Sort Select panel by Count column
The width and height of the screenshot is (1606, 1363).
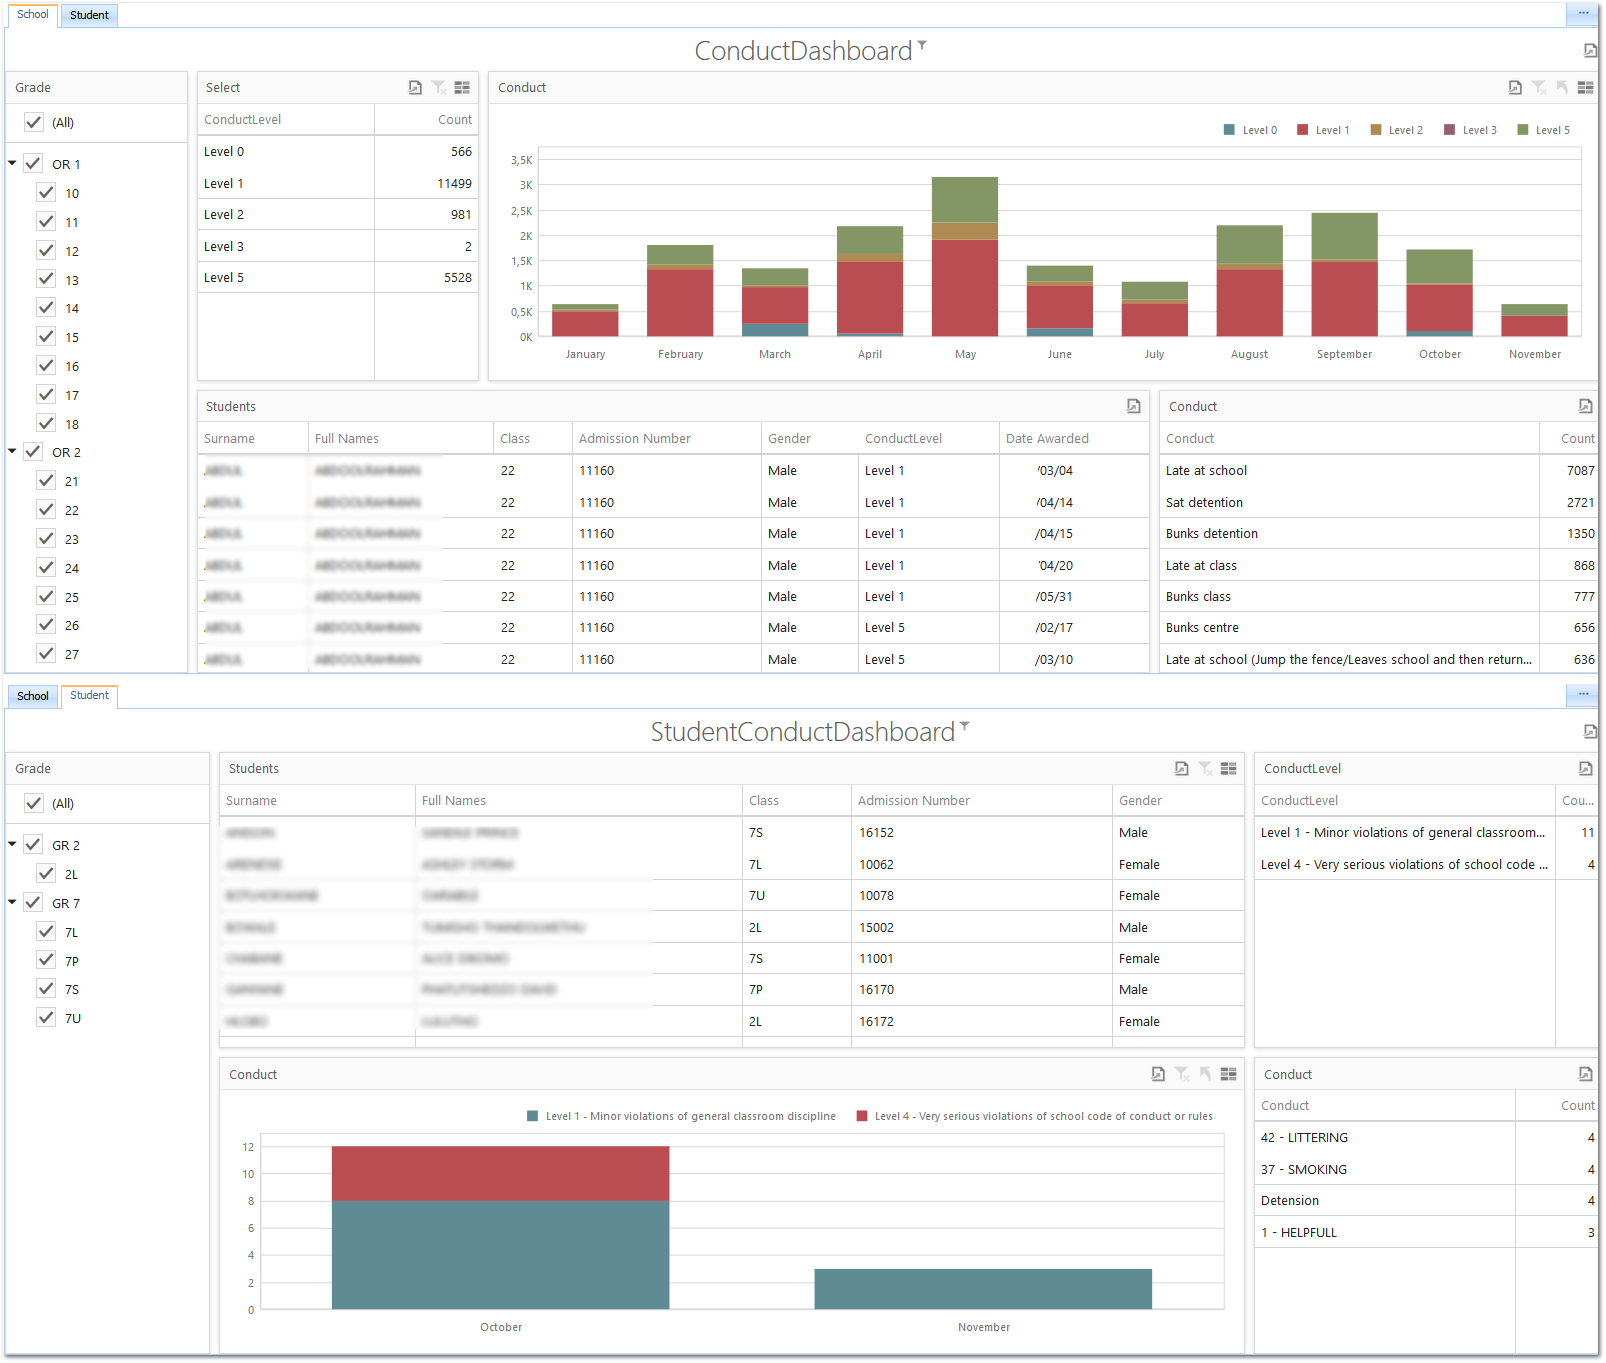(427, 119)
